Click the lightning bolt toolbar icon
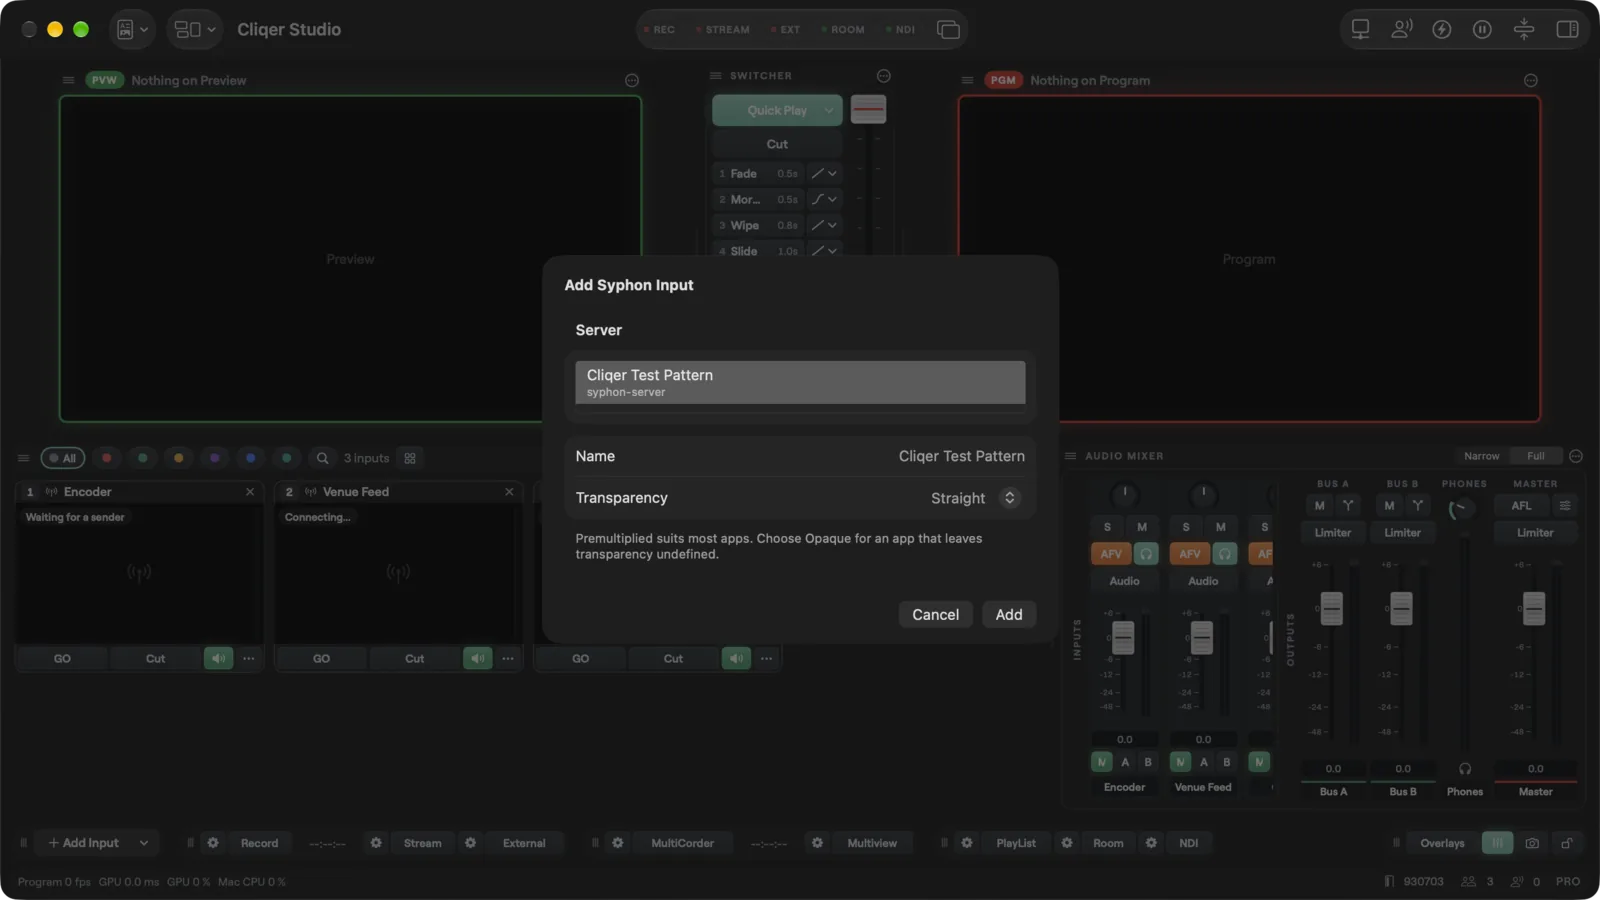 tap(1442, 30)
